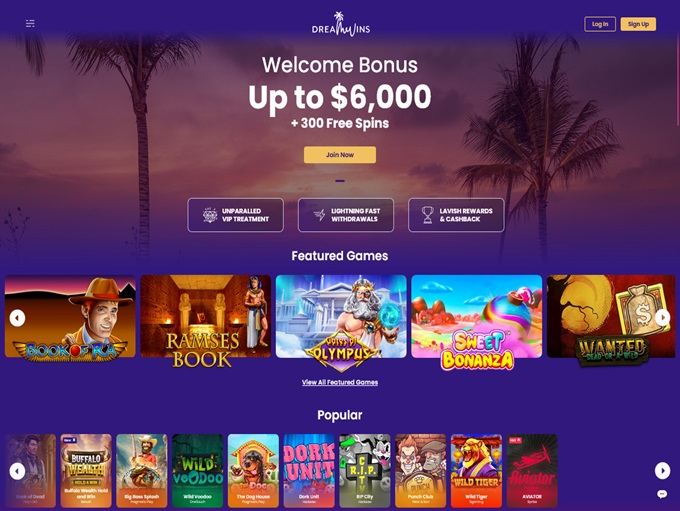Click the lightning fast withdrawals icon
Screen dimensions: 680x511
(x=320, y=215)
